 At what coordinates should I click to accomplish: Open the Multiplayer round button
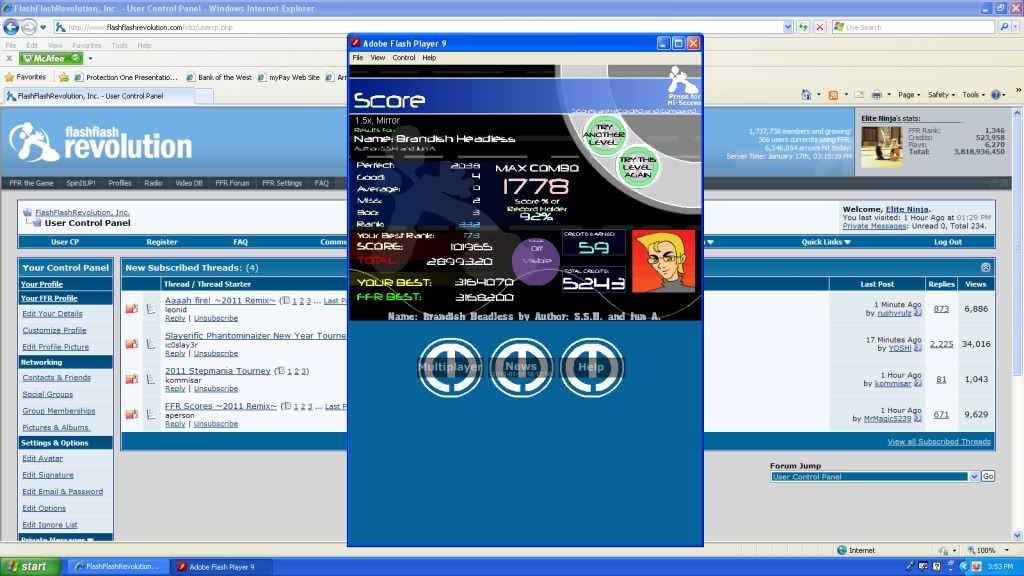point(449,366)
